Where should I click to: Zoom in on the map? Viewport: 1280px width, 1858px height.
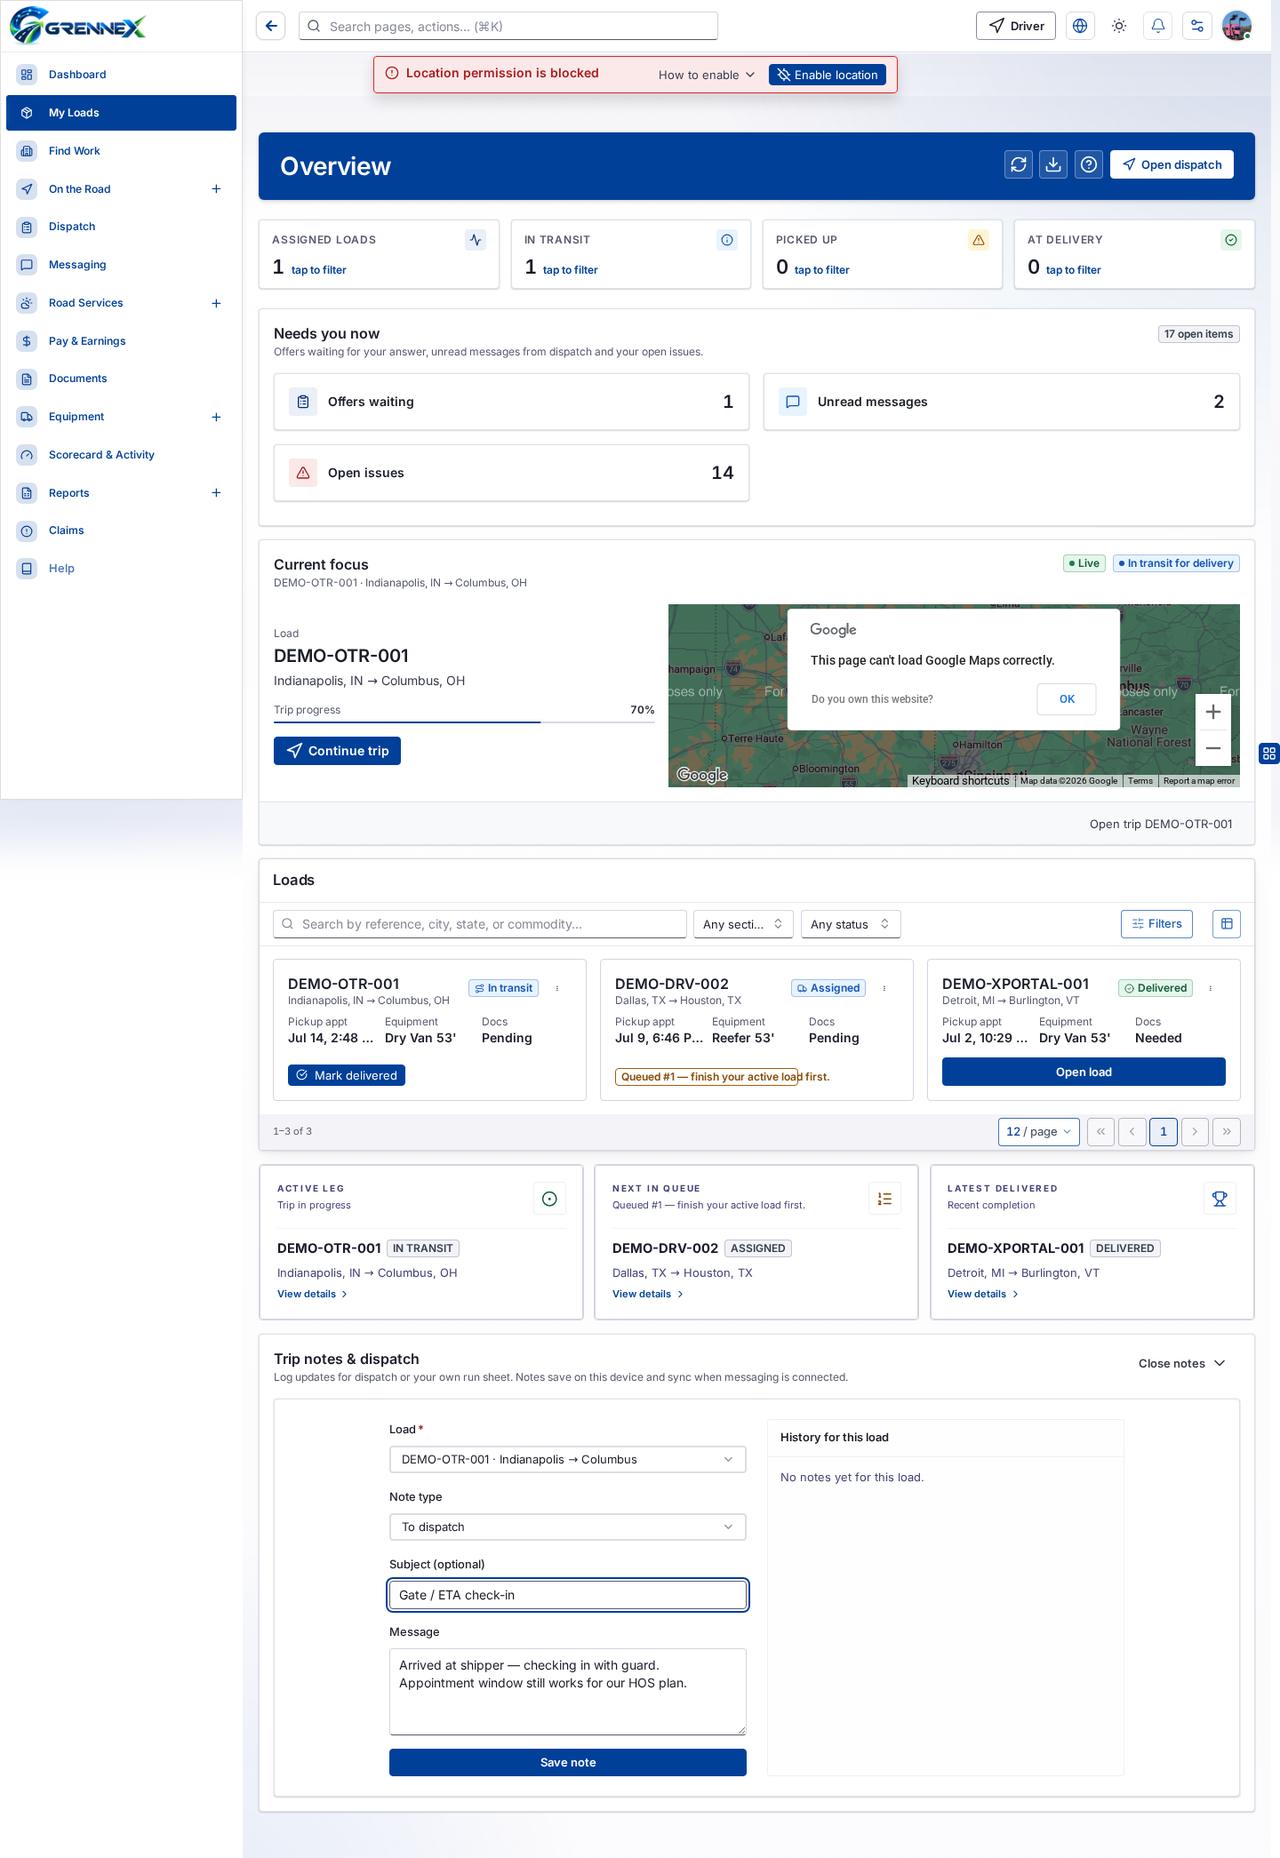[1213, 712]
